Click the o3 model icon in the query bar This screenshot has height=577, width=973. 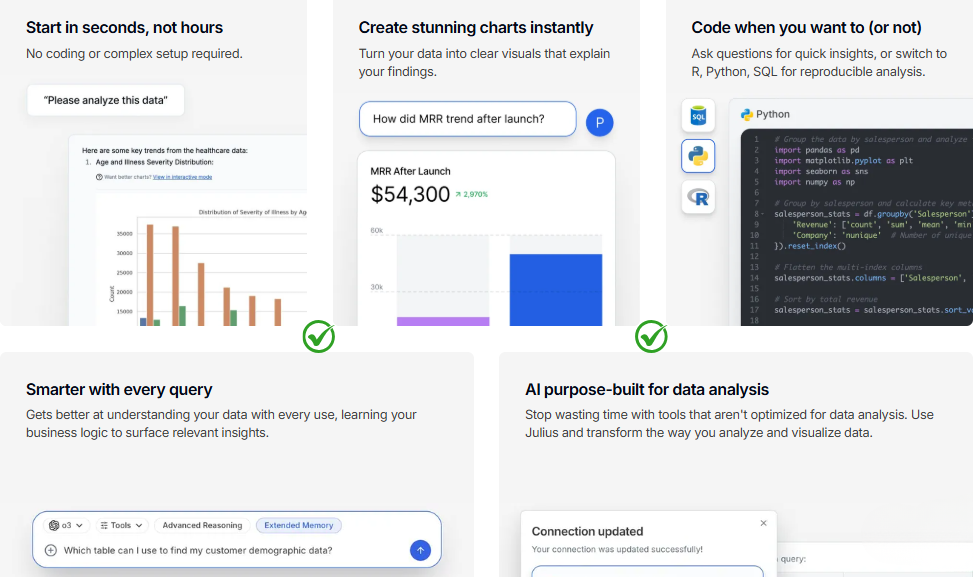pyautogui.click(x=56, y=524)
